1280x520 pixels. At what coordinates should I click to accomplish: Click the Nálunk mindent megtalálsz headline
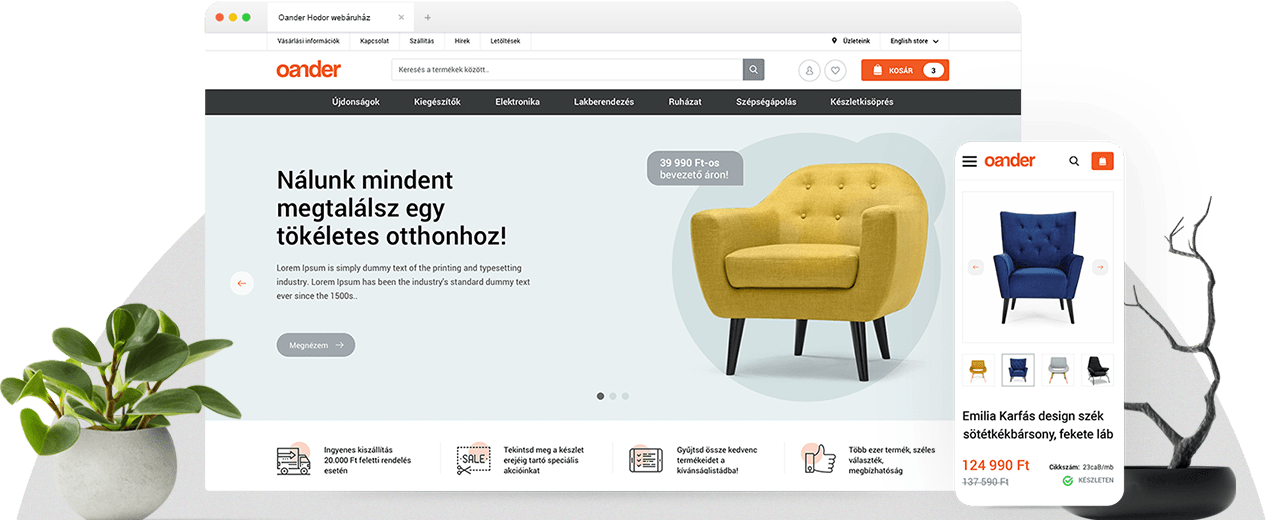point(391,208)
